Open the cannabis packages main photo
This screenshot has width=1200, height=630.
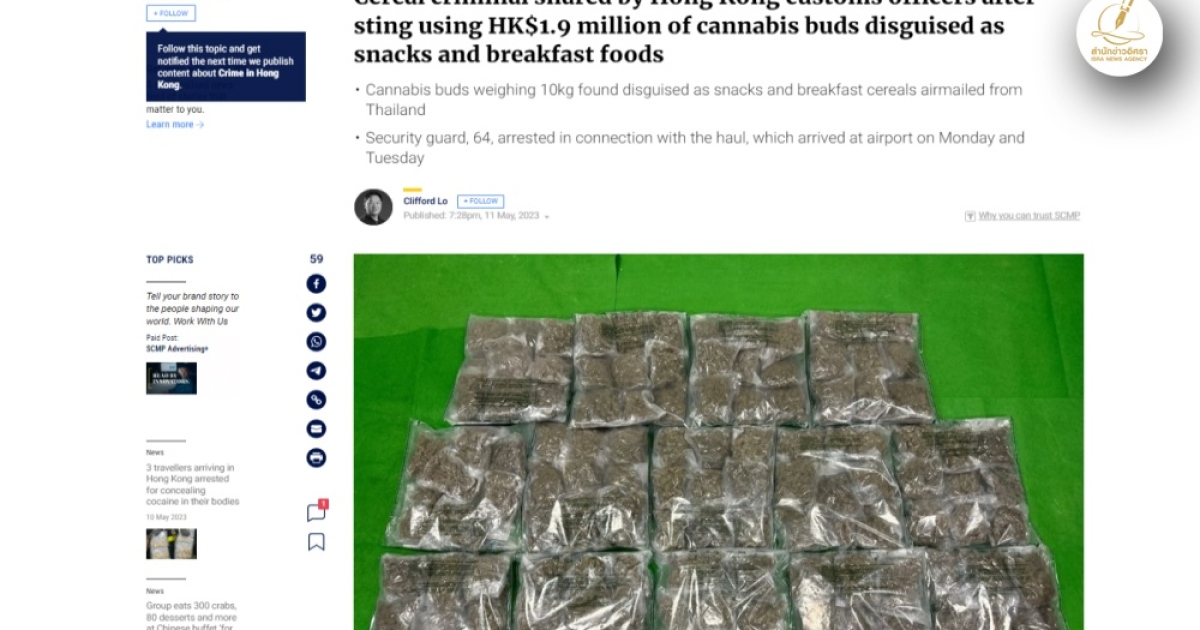click(x=718, y=441)
